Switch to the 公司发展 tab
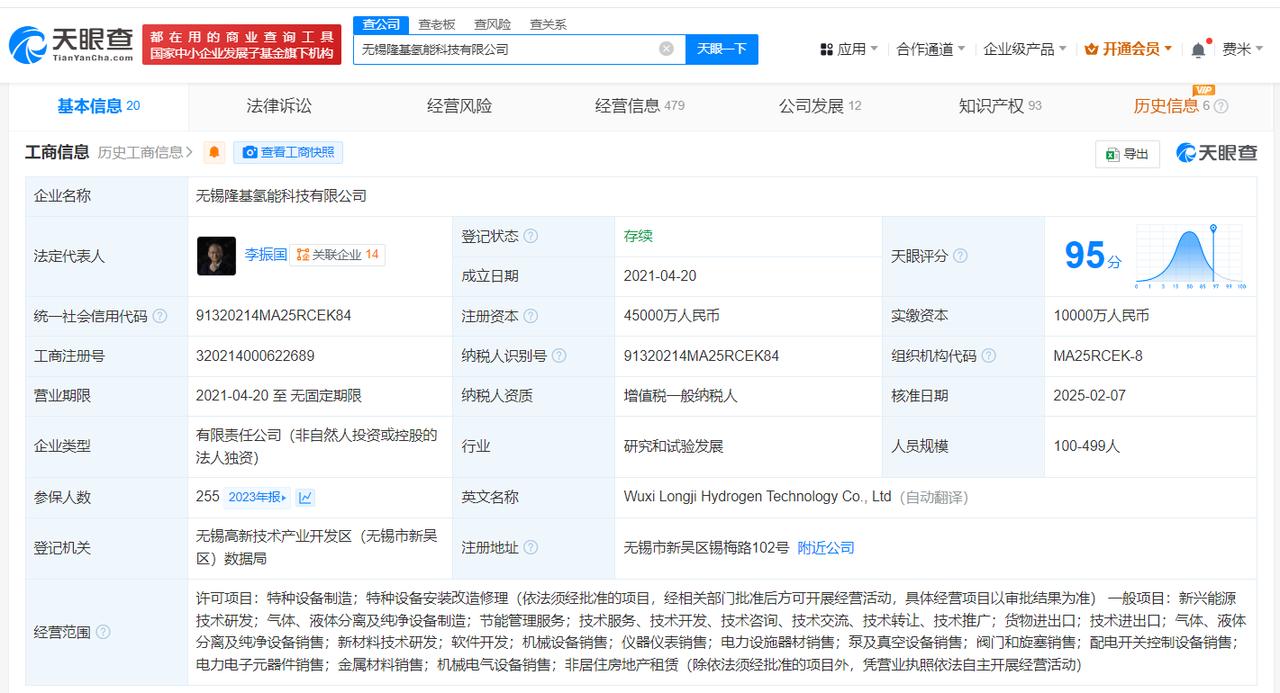1280x693 pixels. click(x=820, y=106)
